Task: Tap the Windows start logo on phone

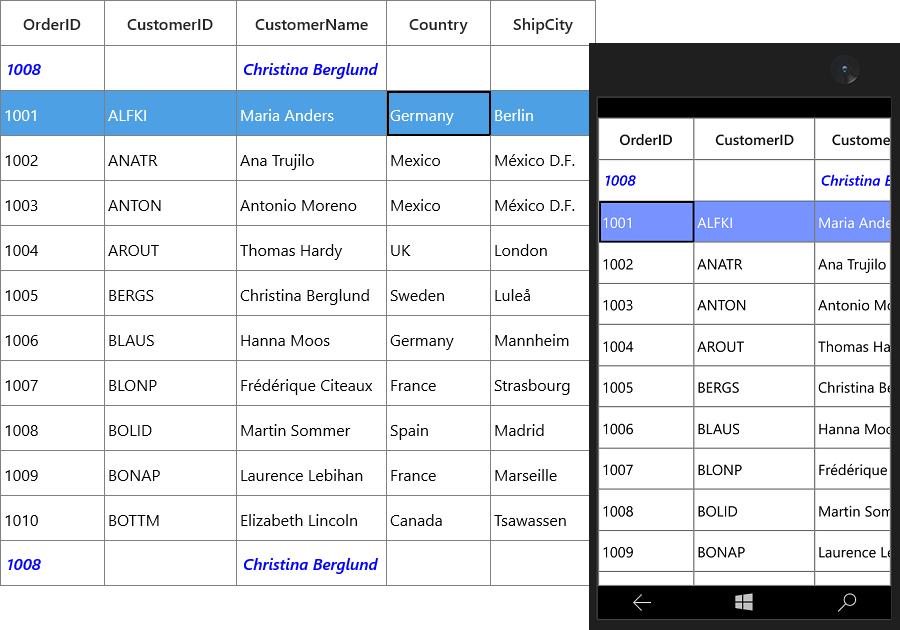Action: coord(744,602)
